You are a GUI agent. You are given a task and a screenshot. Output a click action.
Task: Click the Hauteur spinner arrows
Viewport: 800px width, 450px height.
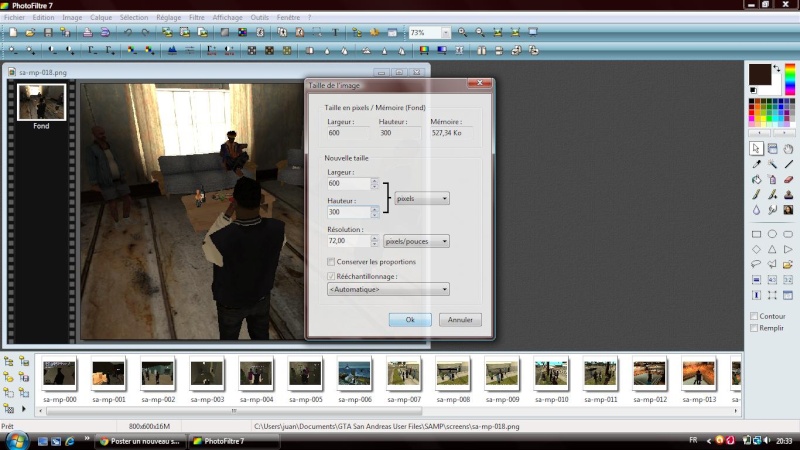coord(374,212)
